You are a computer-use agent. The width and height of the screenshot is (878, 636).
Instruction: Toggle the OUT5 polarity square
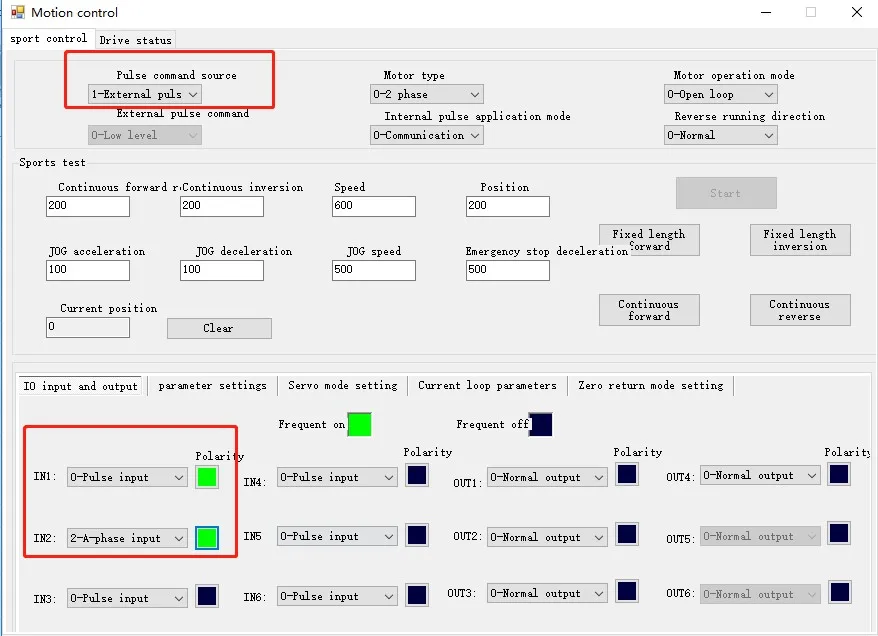839,533
